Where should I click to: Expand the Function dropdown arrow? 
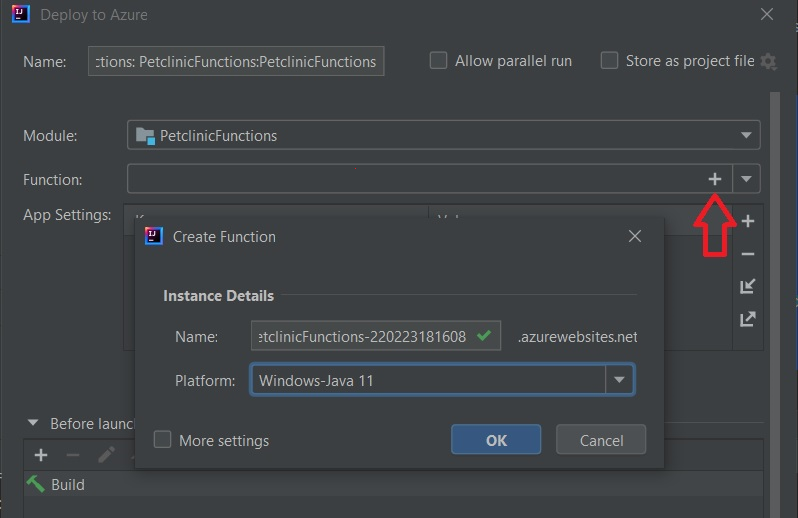[746, 179]
